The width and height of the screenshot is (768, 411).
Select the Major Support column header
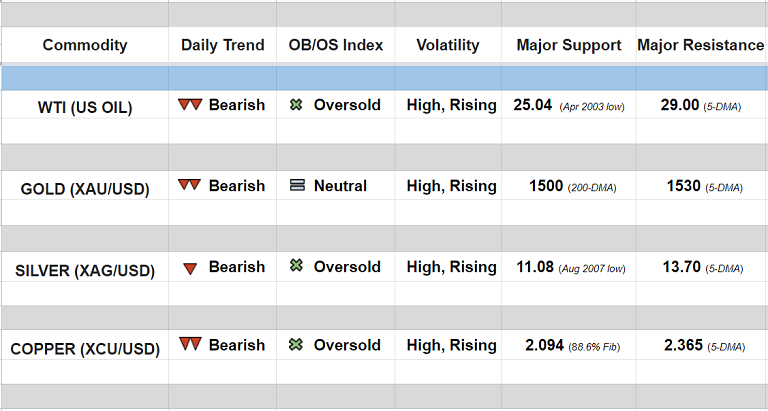coord(569,45)
